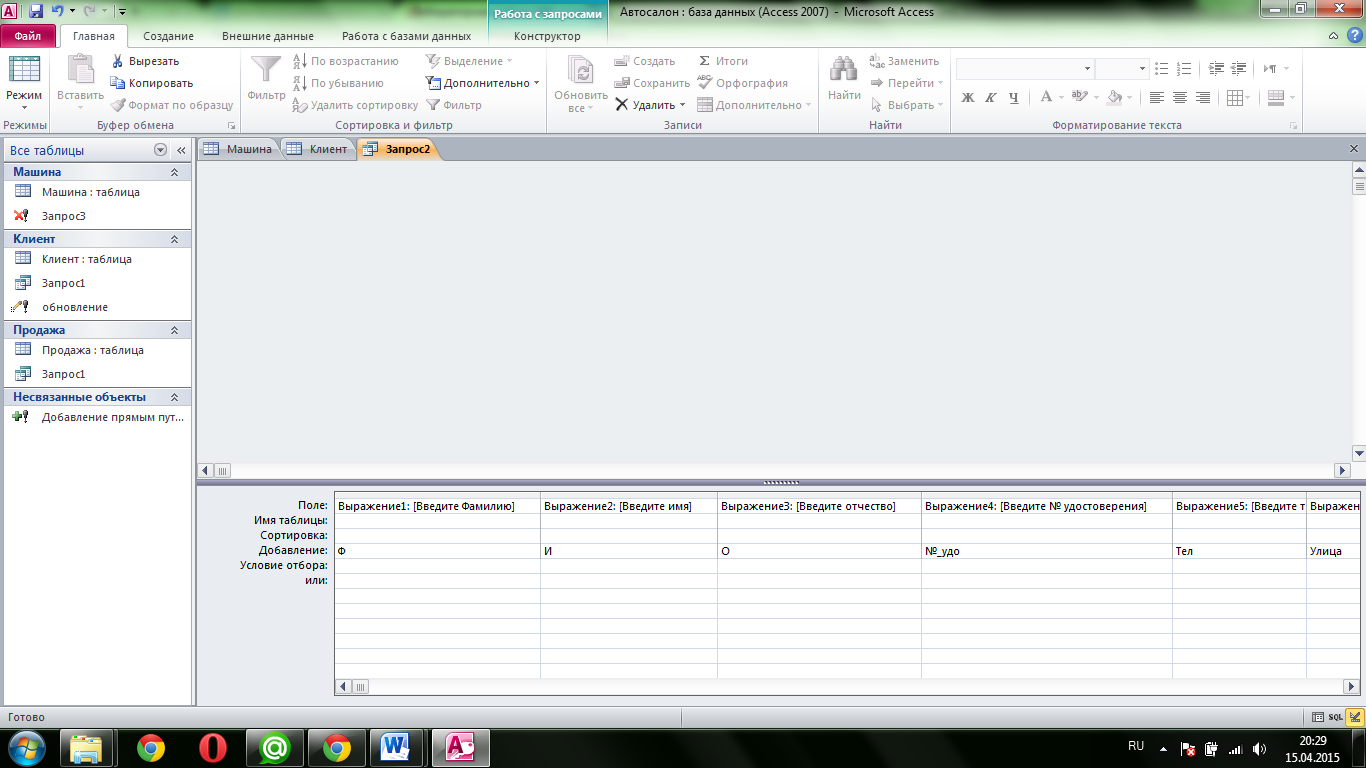The height and width of the screenshot is (768, 1366).
Task: Expand the Дополнительно sort filter dropdown
Action: point(483,83)
